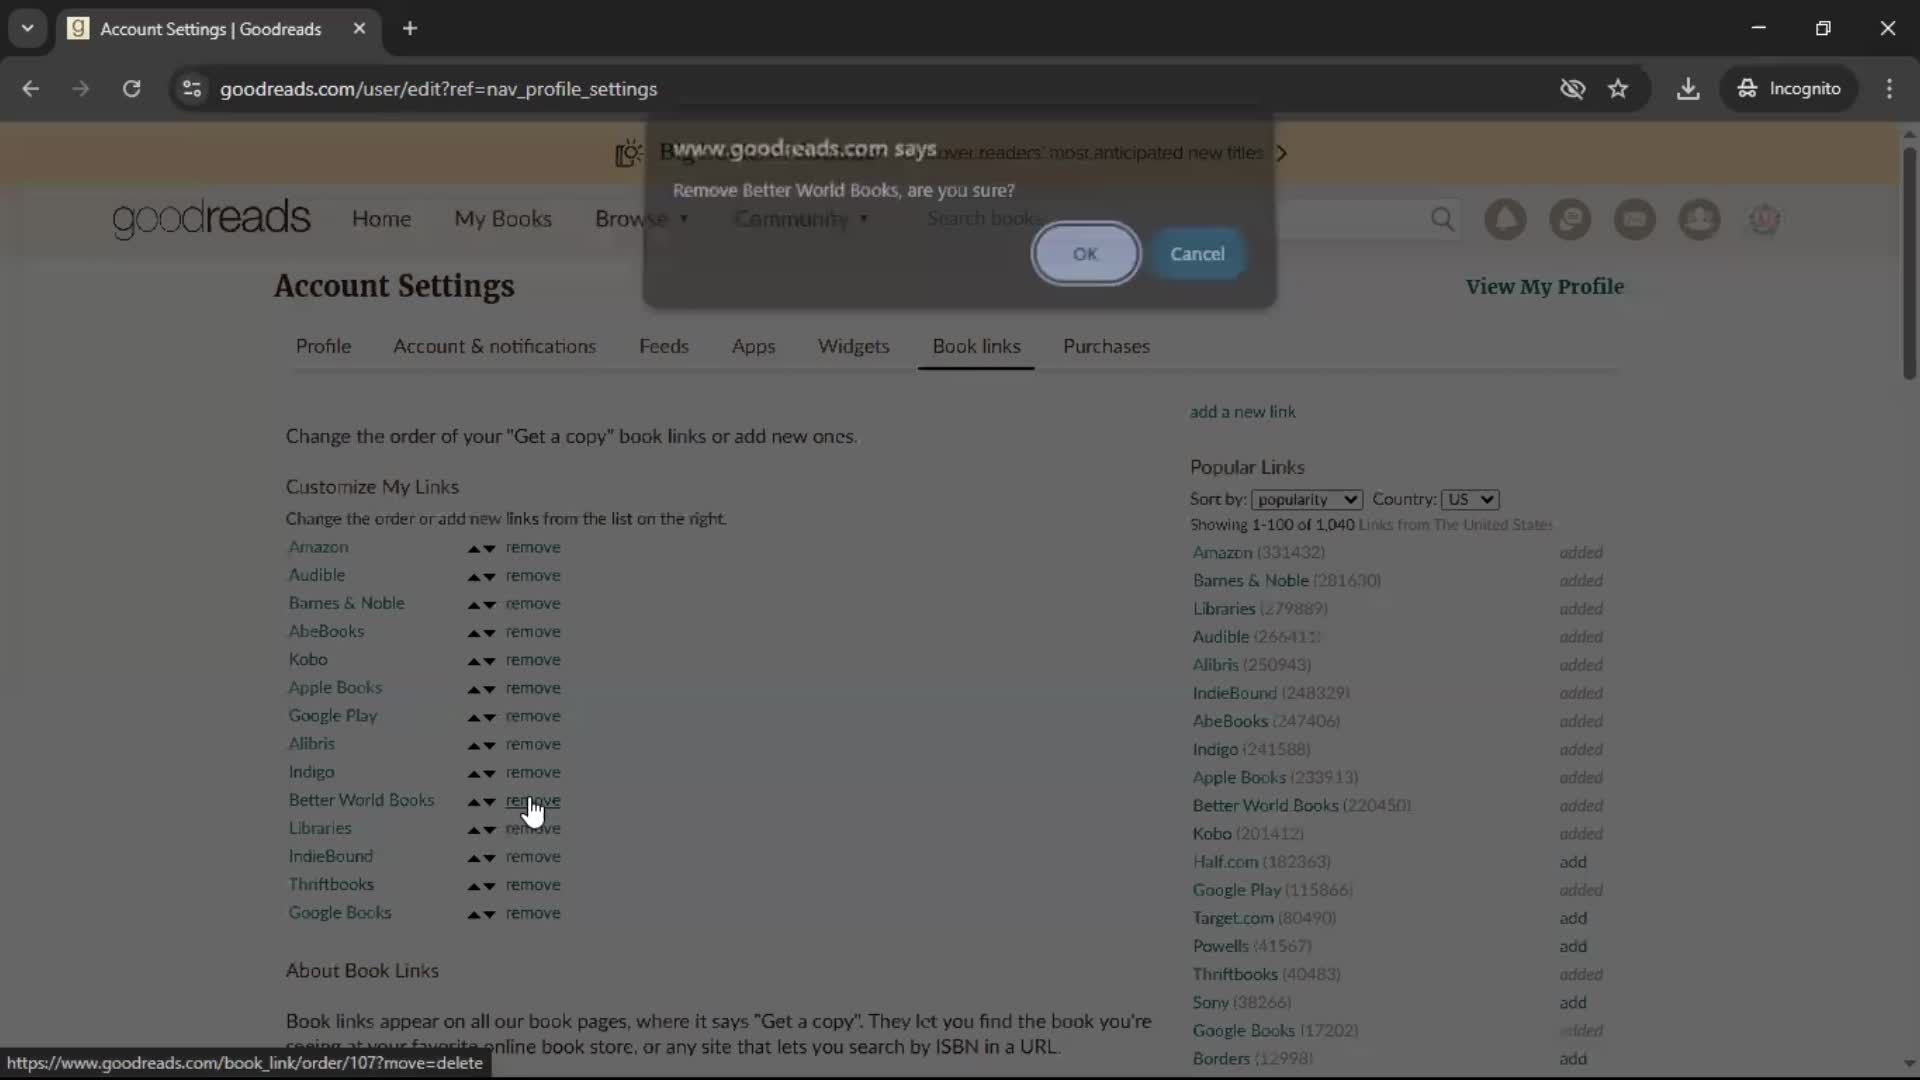Bookmark this page with the star icon
1920x1080 pixels.
(x=1618, y=89)
